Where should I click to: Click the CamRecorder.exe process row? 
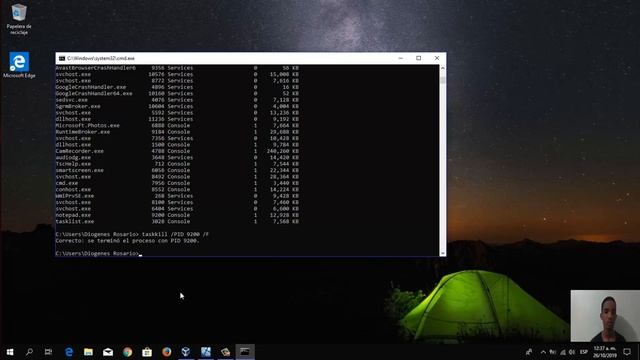(177, 151)
